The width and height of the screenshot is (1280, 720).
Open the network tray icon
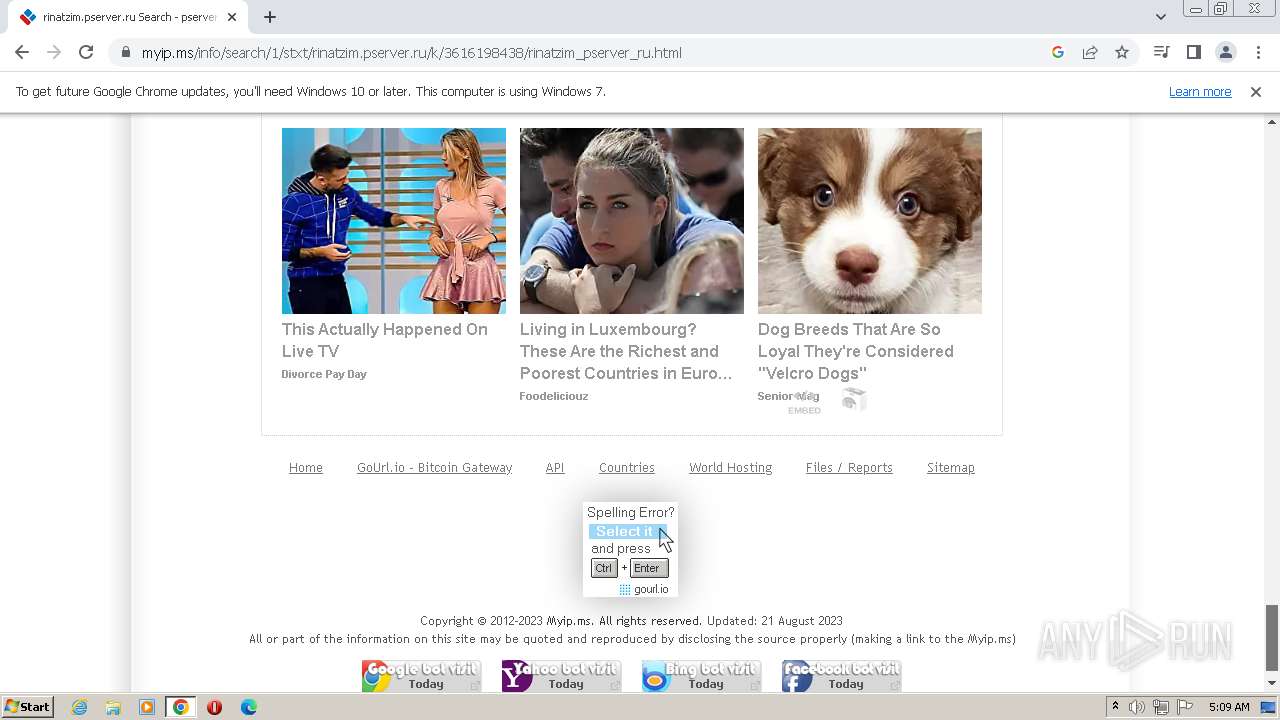tap(1161, 707)
